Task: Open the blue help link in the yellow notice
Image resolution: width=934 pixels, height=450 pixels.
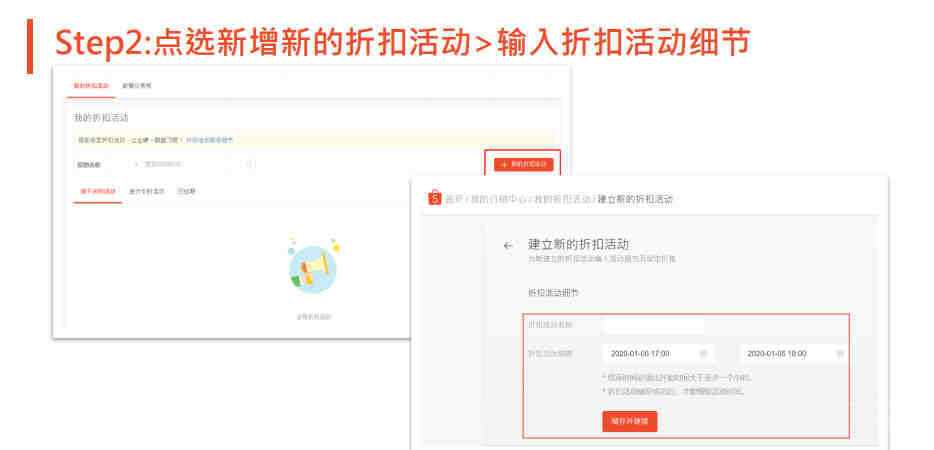Action: coord(209,141)
